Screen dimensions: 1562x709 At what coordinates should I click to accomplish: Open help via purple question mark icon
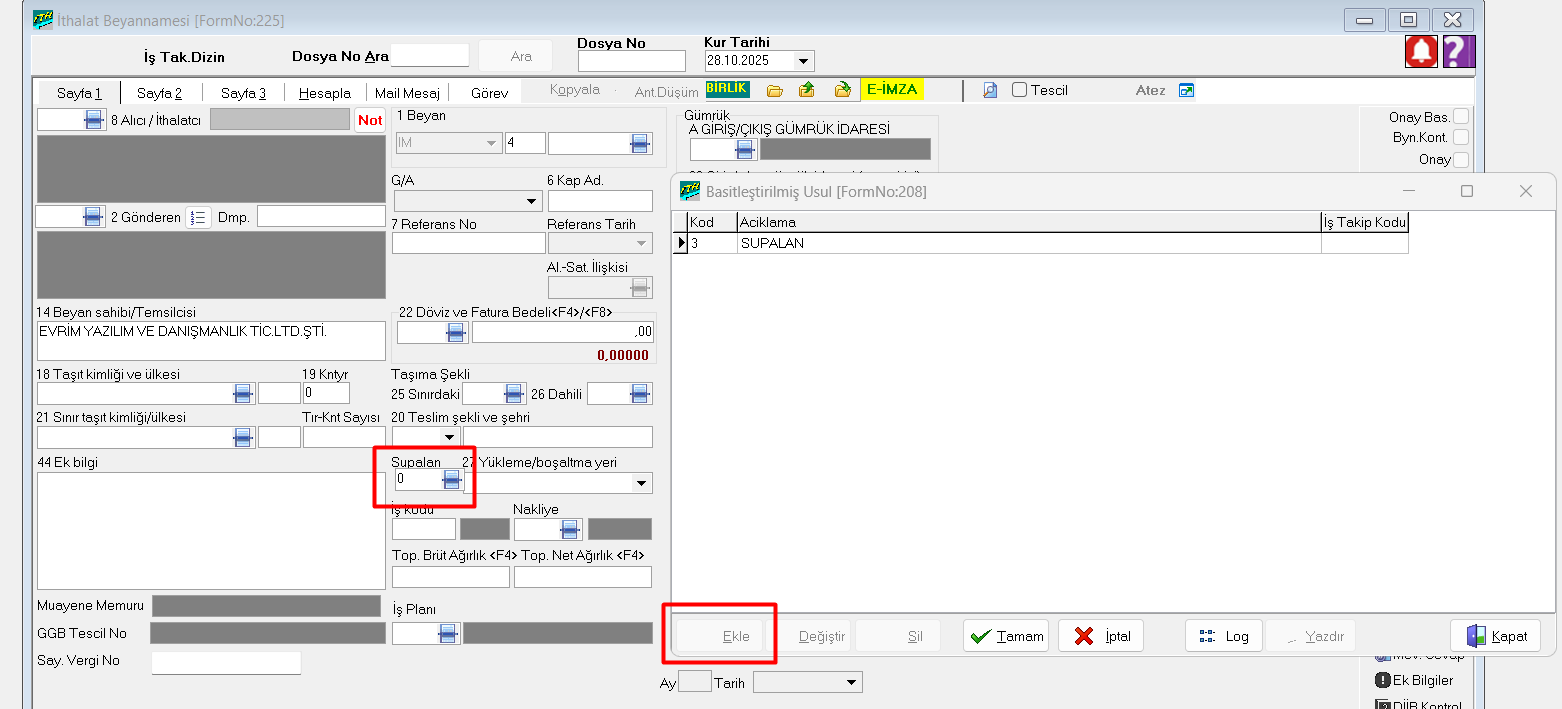coord(1459,51)
